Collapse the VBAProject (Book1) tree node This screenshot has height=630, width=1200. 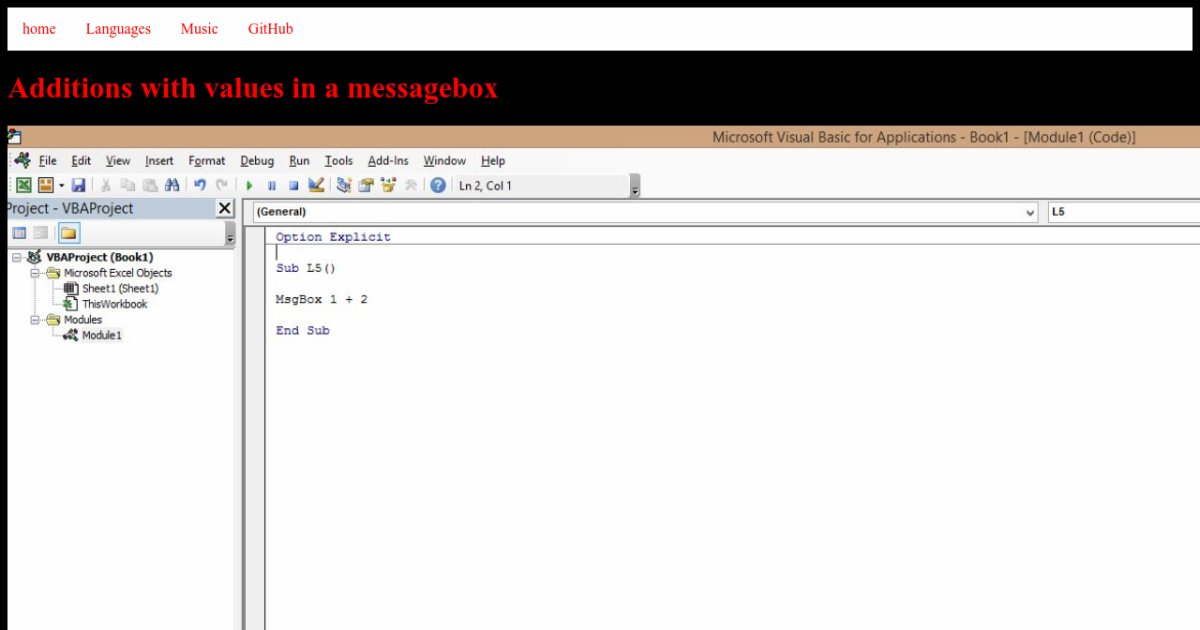(x=18, y=257)
